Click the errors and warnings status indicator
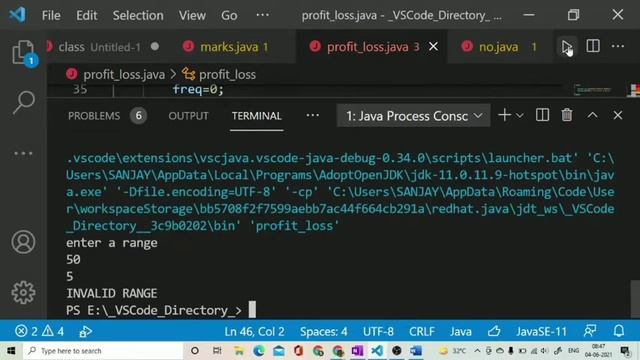This screenshot has width=640, height=360. 39,331
